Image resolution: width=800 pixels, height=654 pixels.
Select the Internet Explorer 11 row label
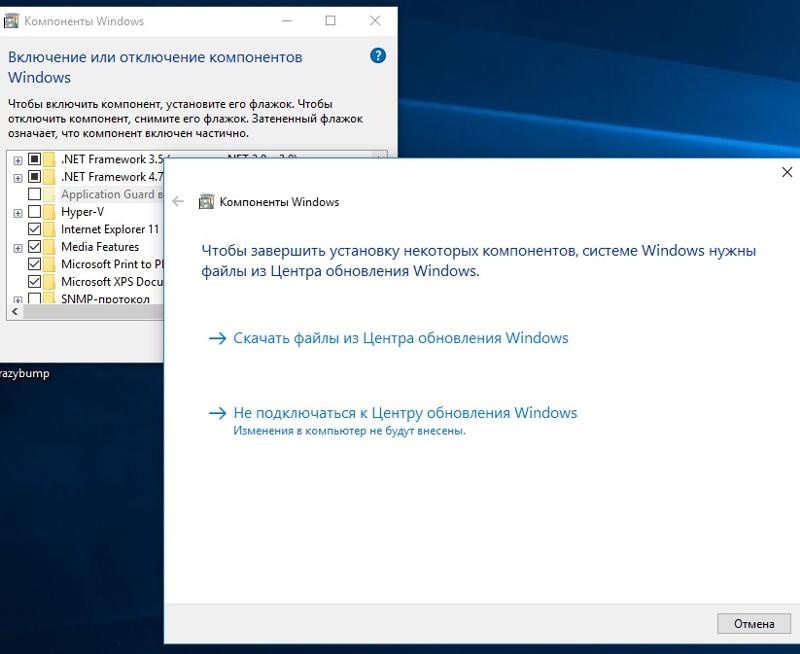(x=110, y=229)
